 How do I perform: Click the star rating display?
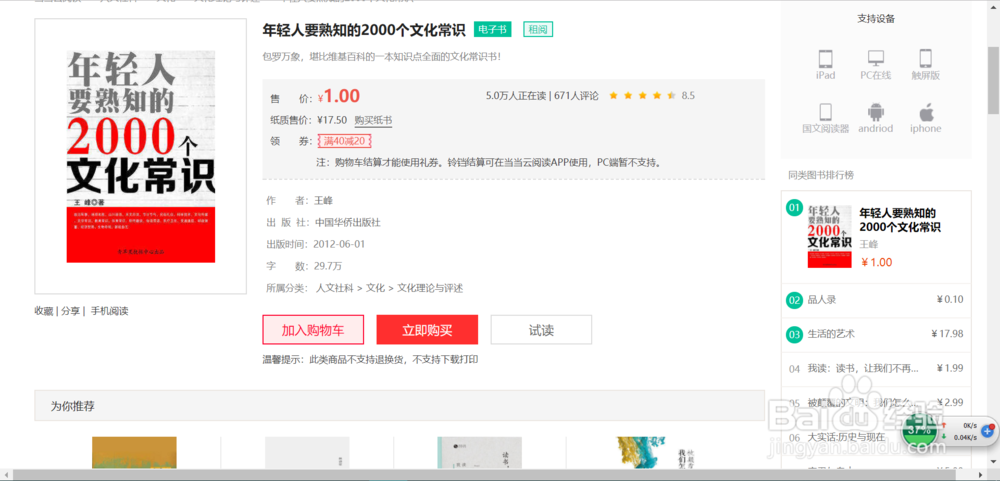tap(643, 96)
